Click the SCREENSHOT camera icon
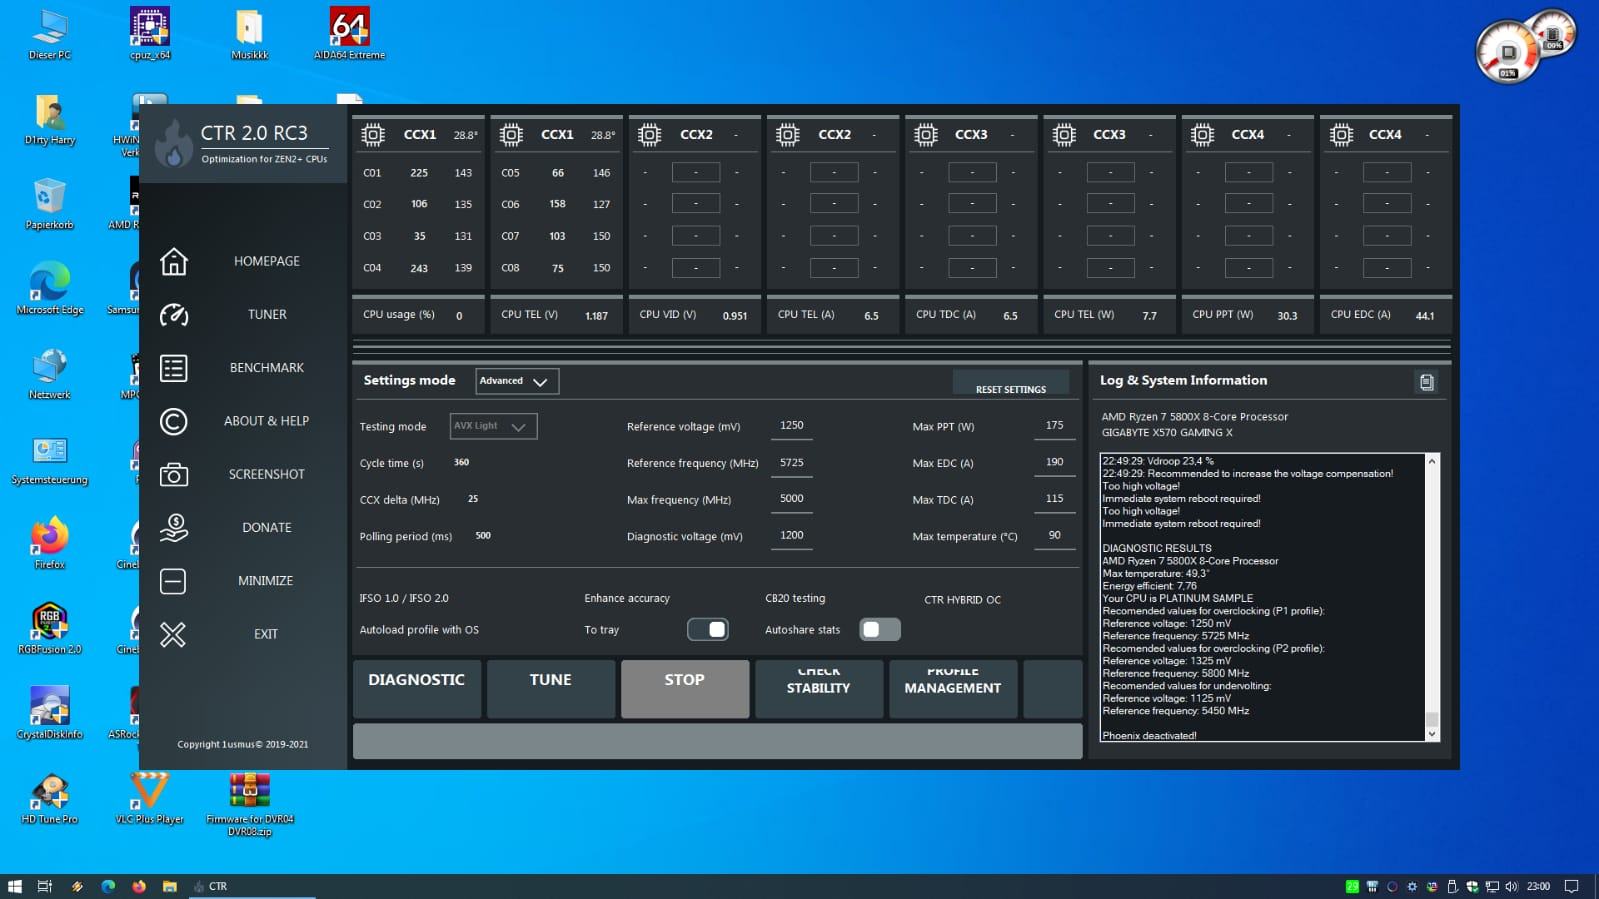 [x=173, y=474]
